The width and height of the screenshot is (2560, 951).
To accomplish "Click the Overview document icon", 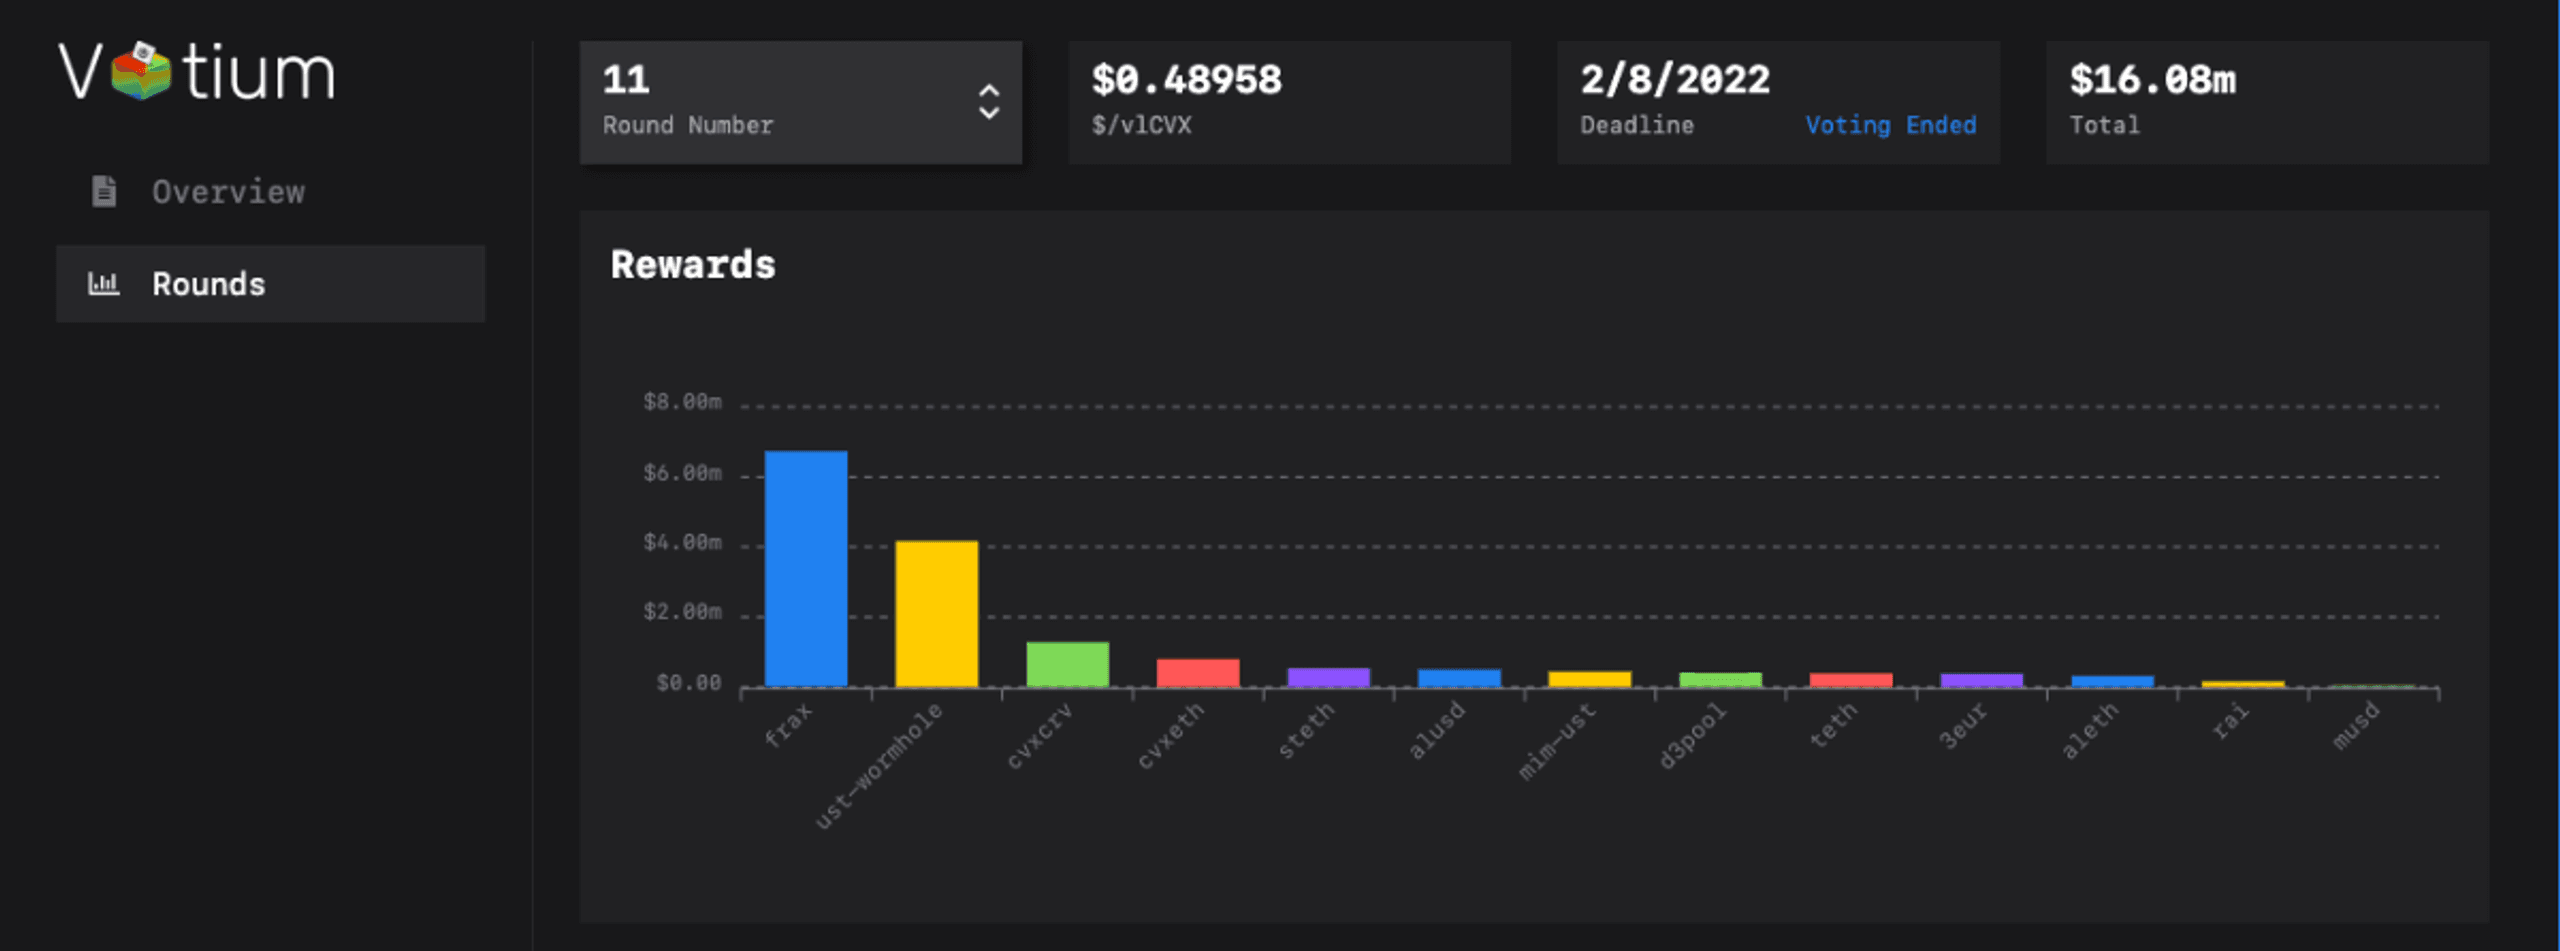I will [x=104, y=191].
